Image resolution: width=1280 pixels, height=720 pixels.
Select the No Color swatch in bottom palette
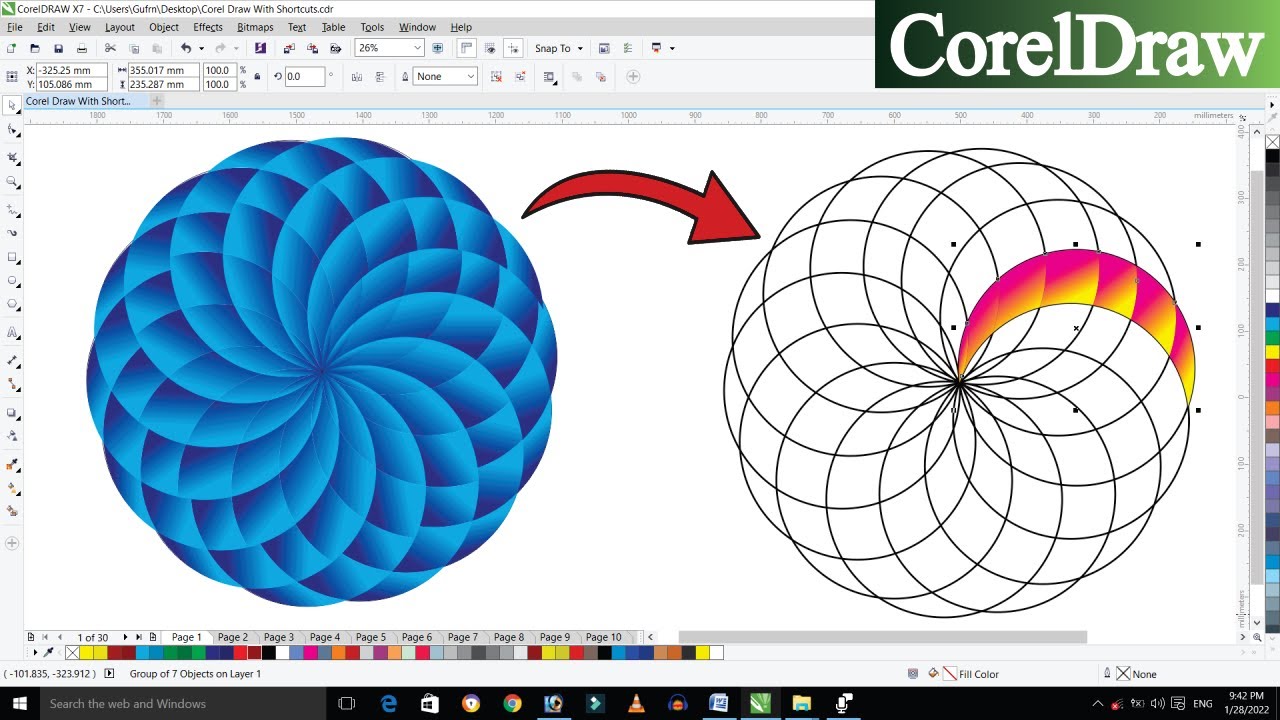[72, 653]
